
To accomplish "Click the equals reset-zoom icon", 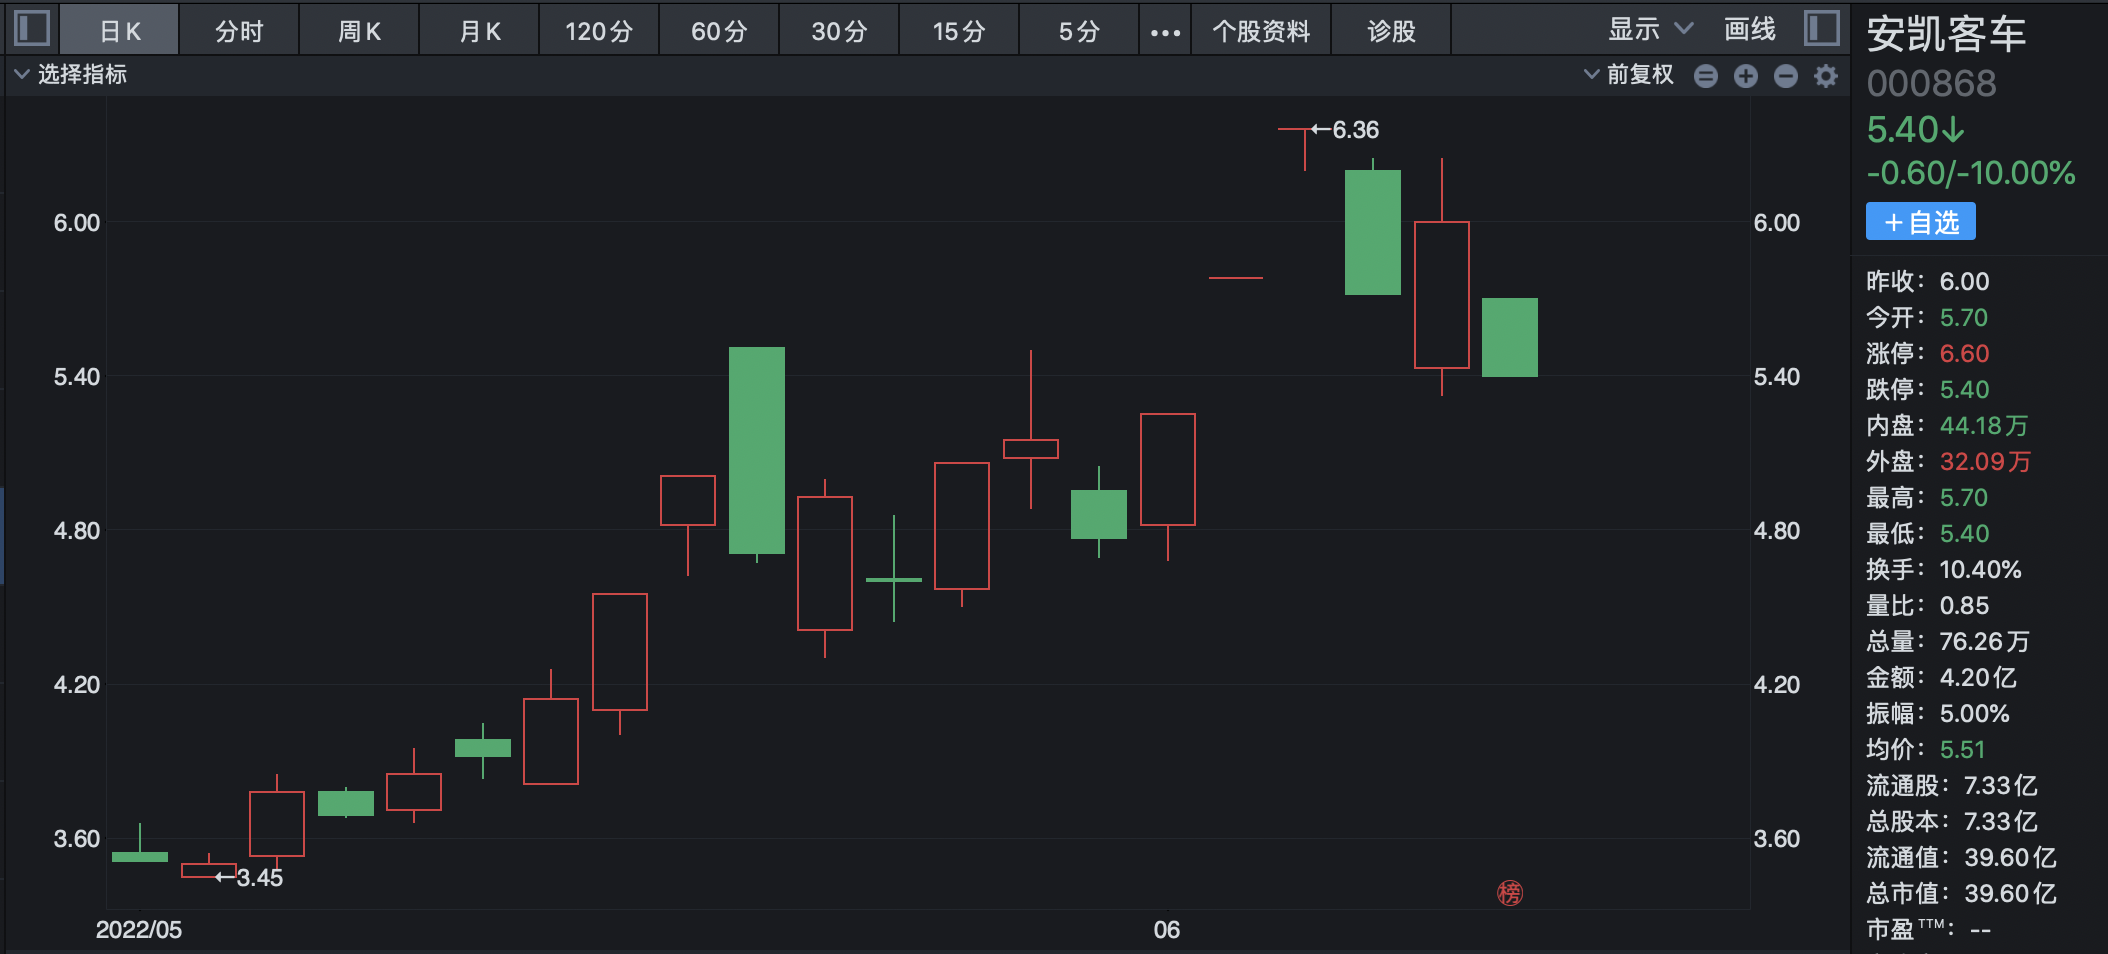I will point(1706,76).
